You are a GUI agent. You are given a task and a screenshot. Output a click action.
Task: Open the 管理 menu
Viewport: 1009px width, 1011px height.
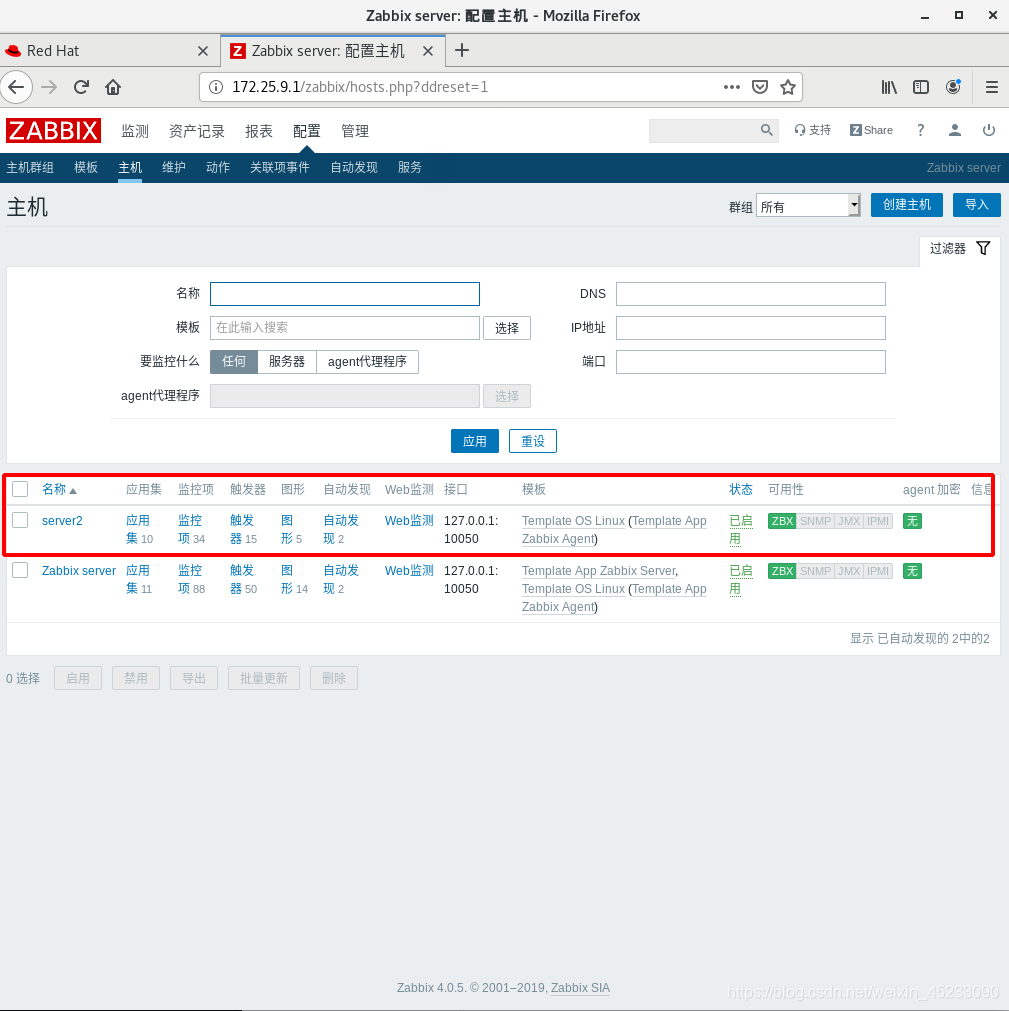[355, 131]
